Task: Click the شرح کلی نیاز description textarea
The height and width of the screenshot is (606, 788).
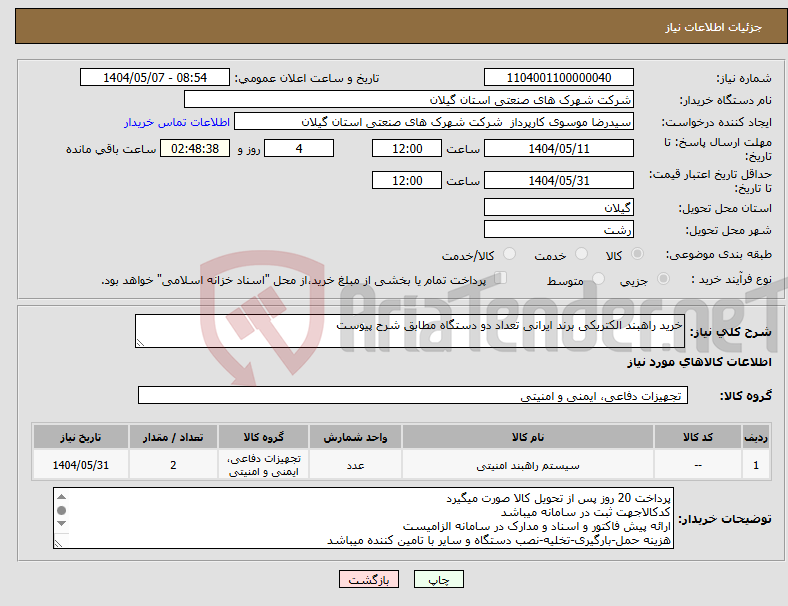Action: point(410,331)
